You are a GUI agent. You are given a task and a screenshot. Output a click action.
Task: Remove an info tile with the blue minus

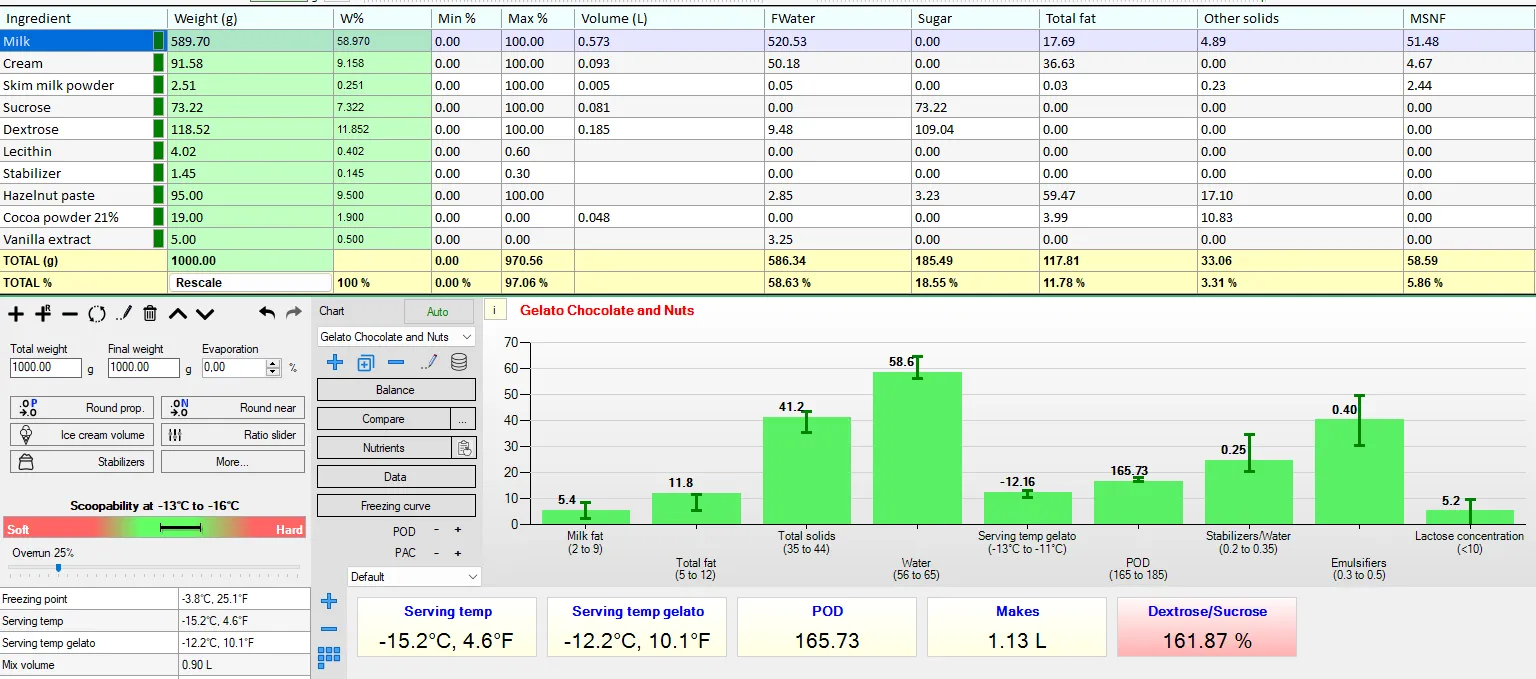pos(328,630)
